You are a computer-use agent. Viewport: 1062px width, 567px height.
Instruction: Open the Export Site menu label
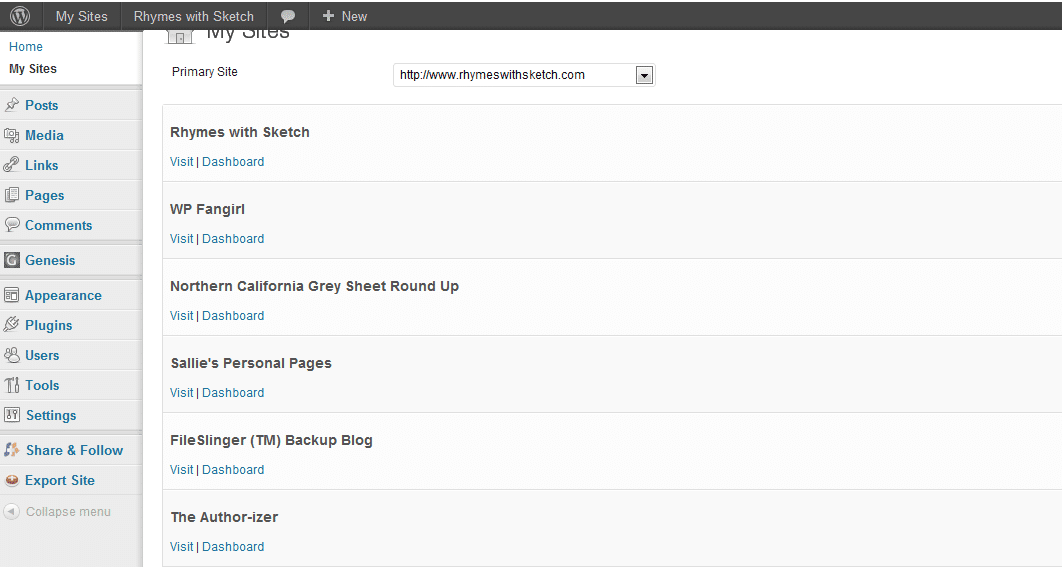[x=60, y=480]
